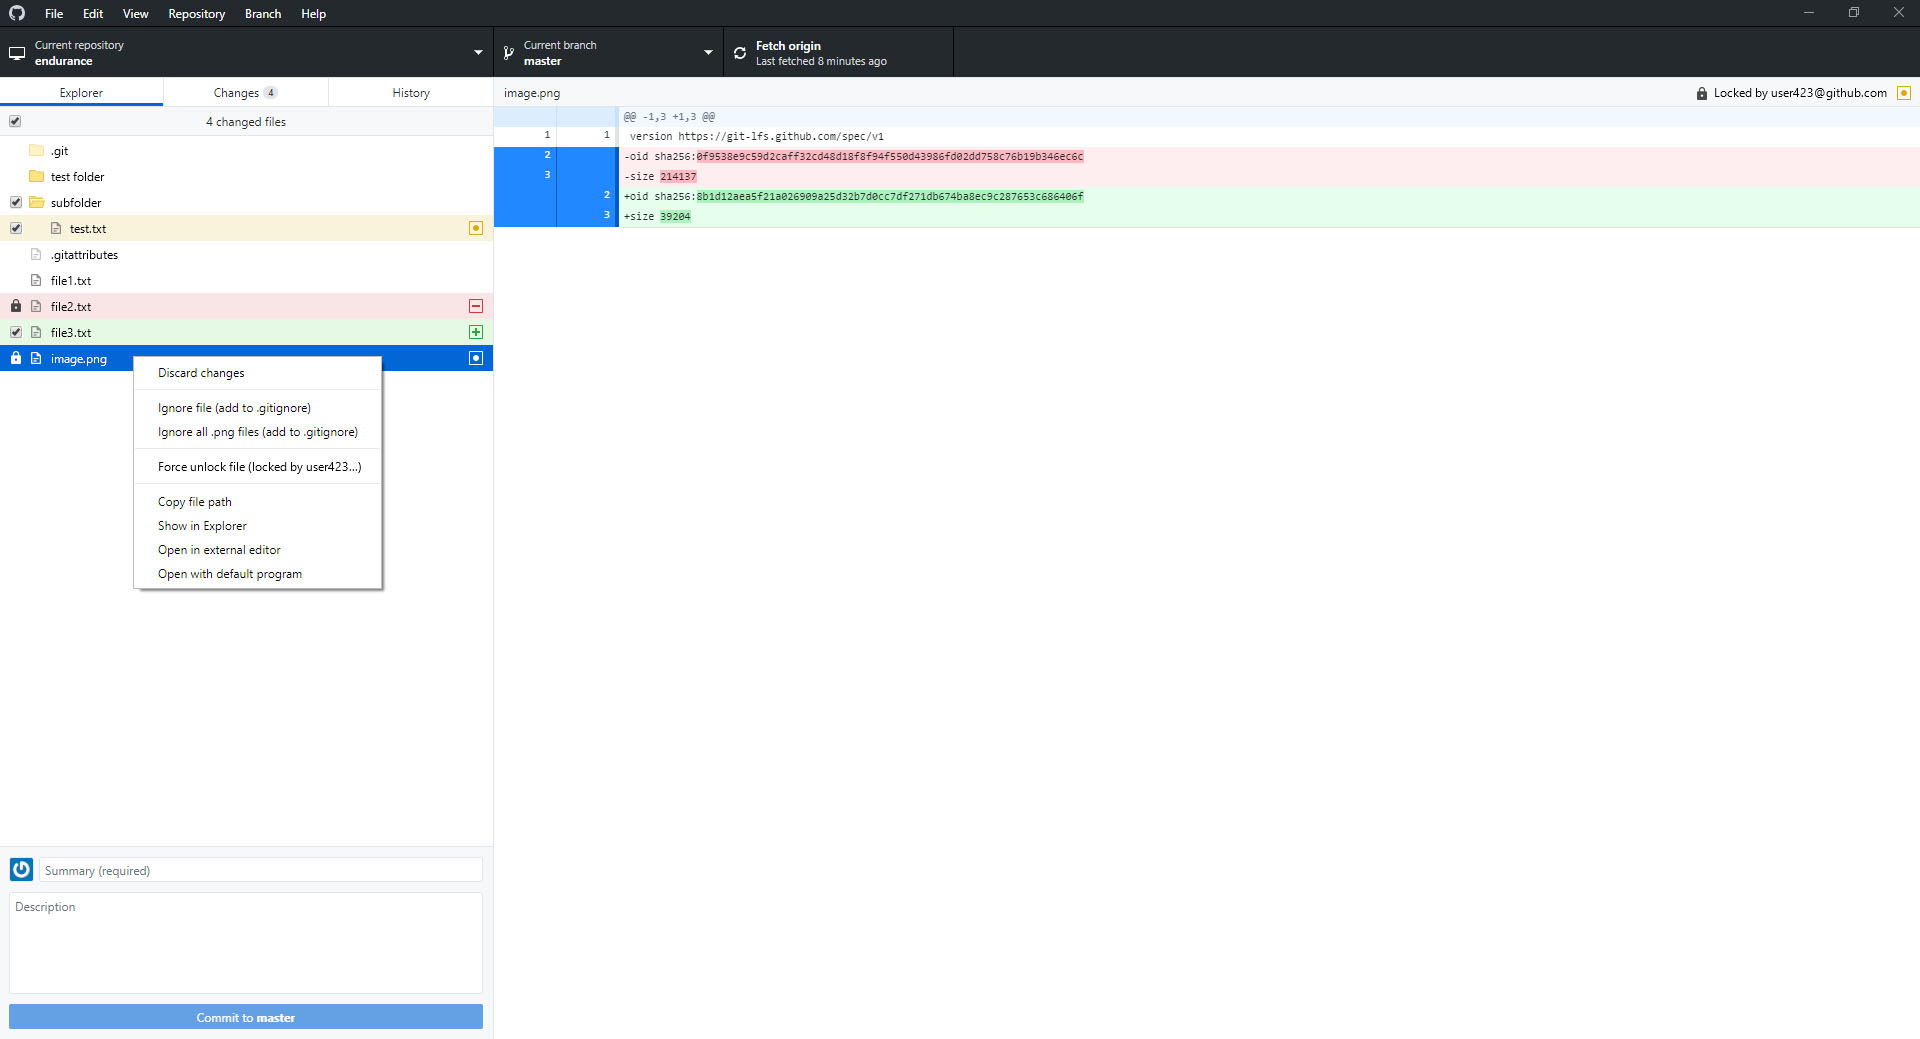This screenshot has width=1920, height=1039.
Task: Click the lock icon beside file2.txt
Action: click(15, 306)
